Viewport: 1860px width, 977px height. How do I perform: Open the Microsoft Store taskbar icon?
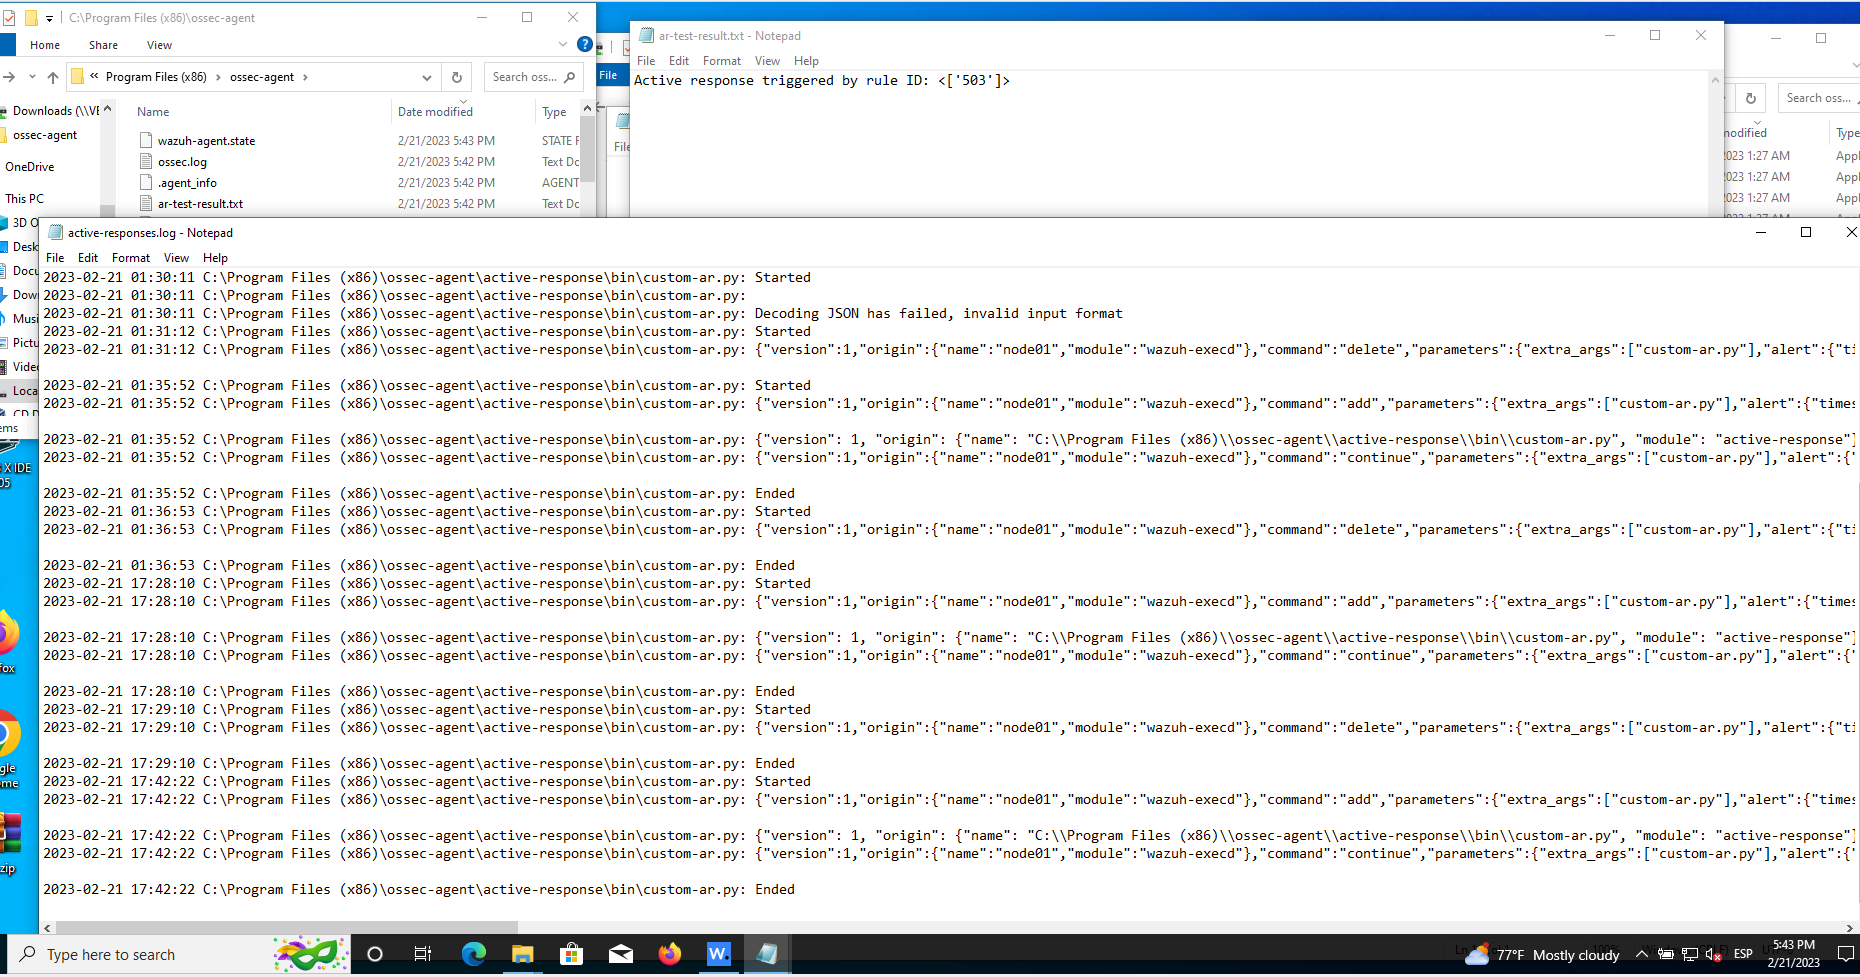[571, 954]
